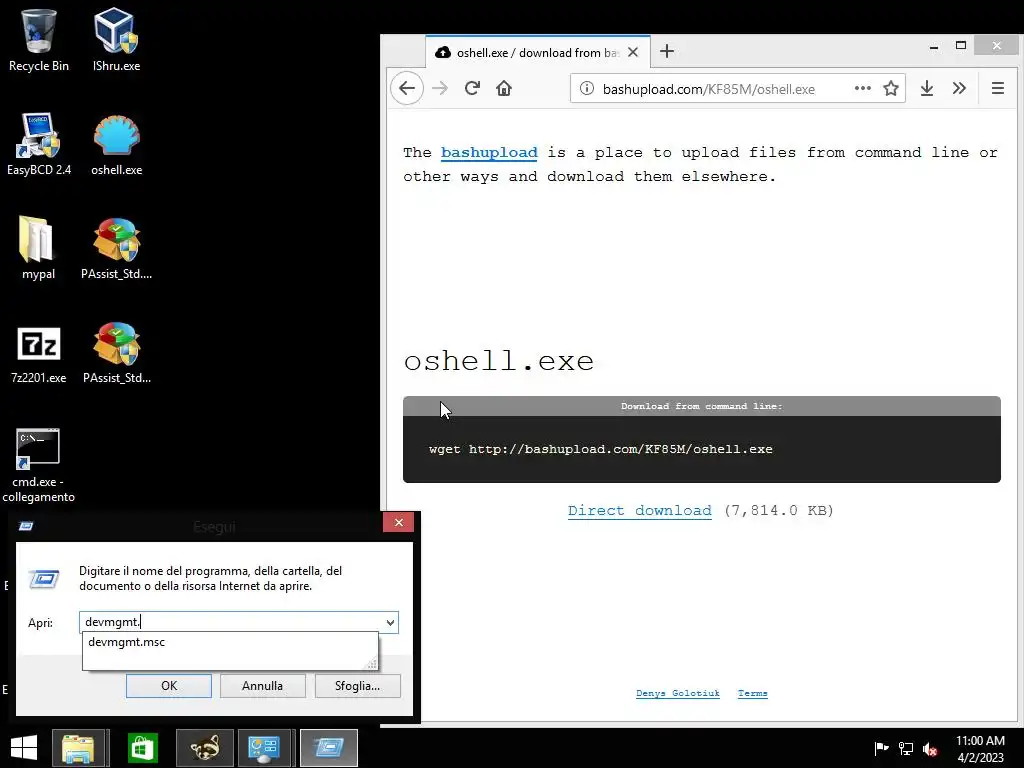Open the browser hamburger menu
The image size is (1024, 768).
[x=997, y=88]
